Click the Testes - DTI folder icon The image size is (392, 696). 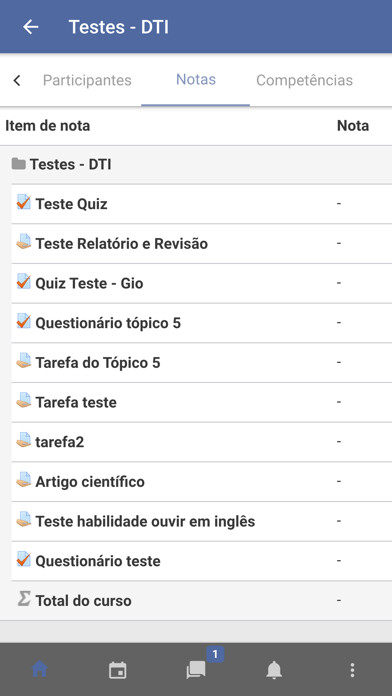(x=19, y=164)
